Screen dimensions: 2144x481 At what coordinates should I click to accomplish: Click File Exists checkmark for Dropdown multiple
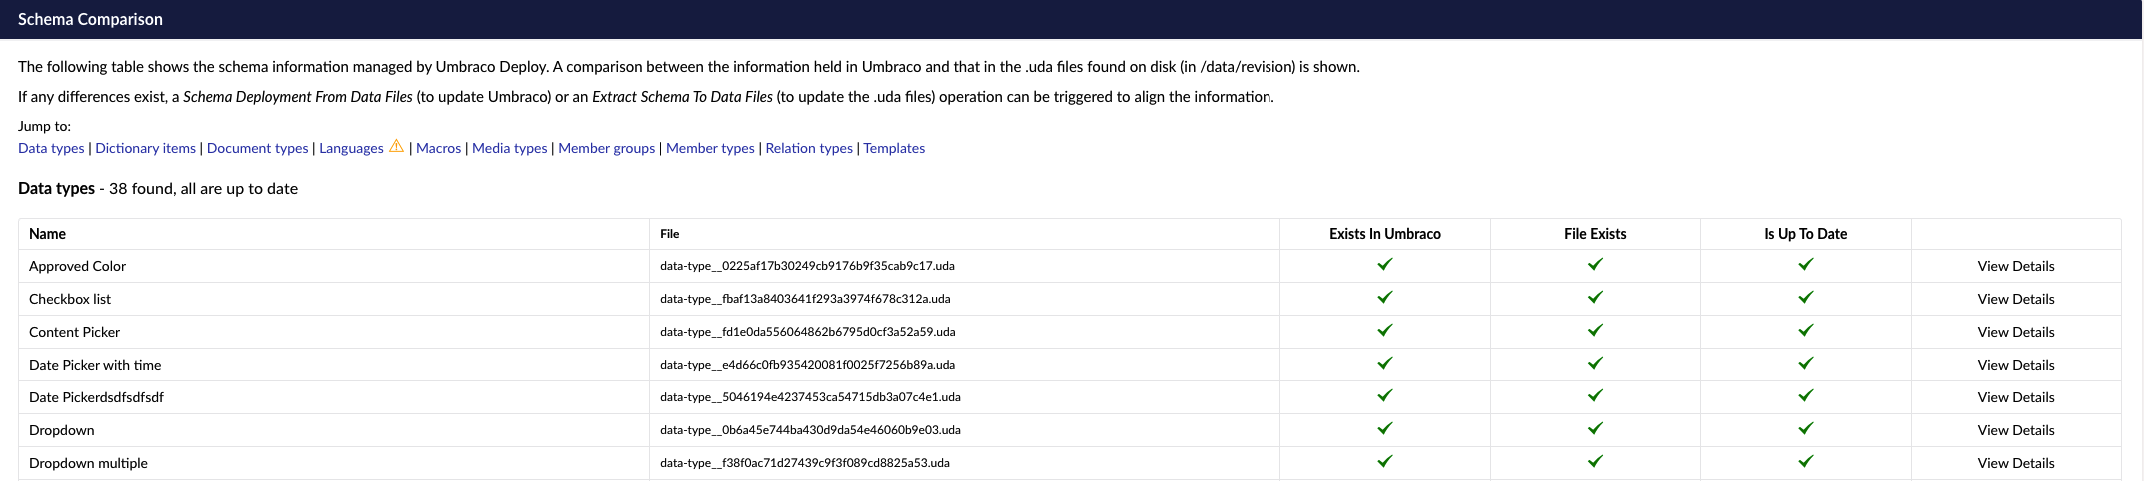point(1595,462)
